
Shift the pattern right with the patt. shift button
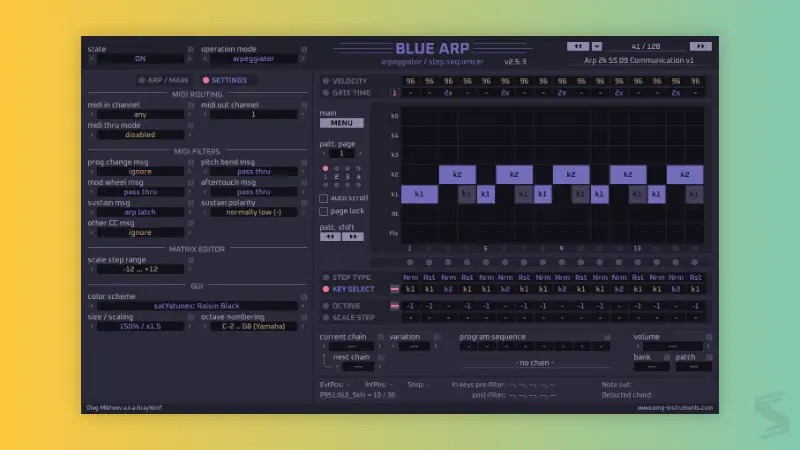tap(353, 237)
